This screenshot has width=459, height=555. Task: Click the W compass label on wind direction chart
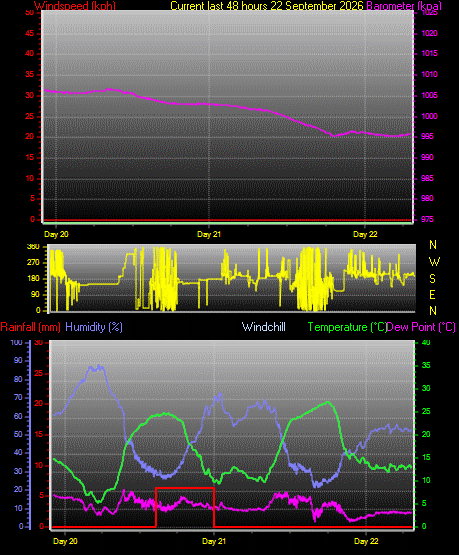tap(434, 262)
